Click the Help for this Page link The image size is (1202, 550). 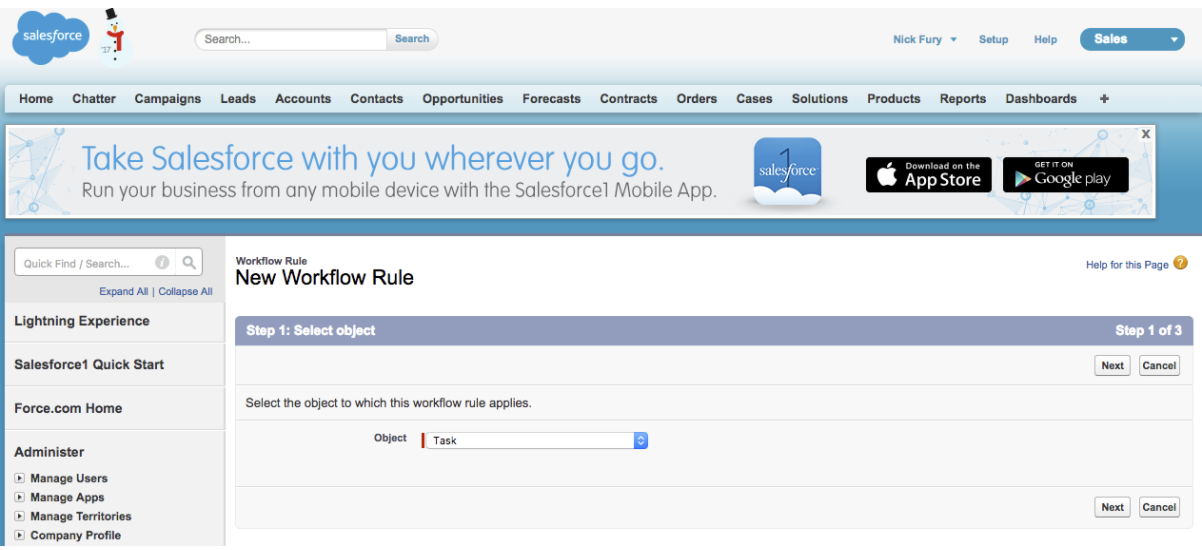1127,265
